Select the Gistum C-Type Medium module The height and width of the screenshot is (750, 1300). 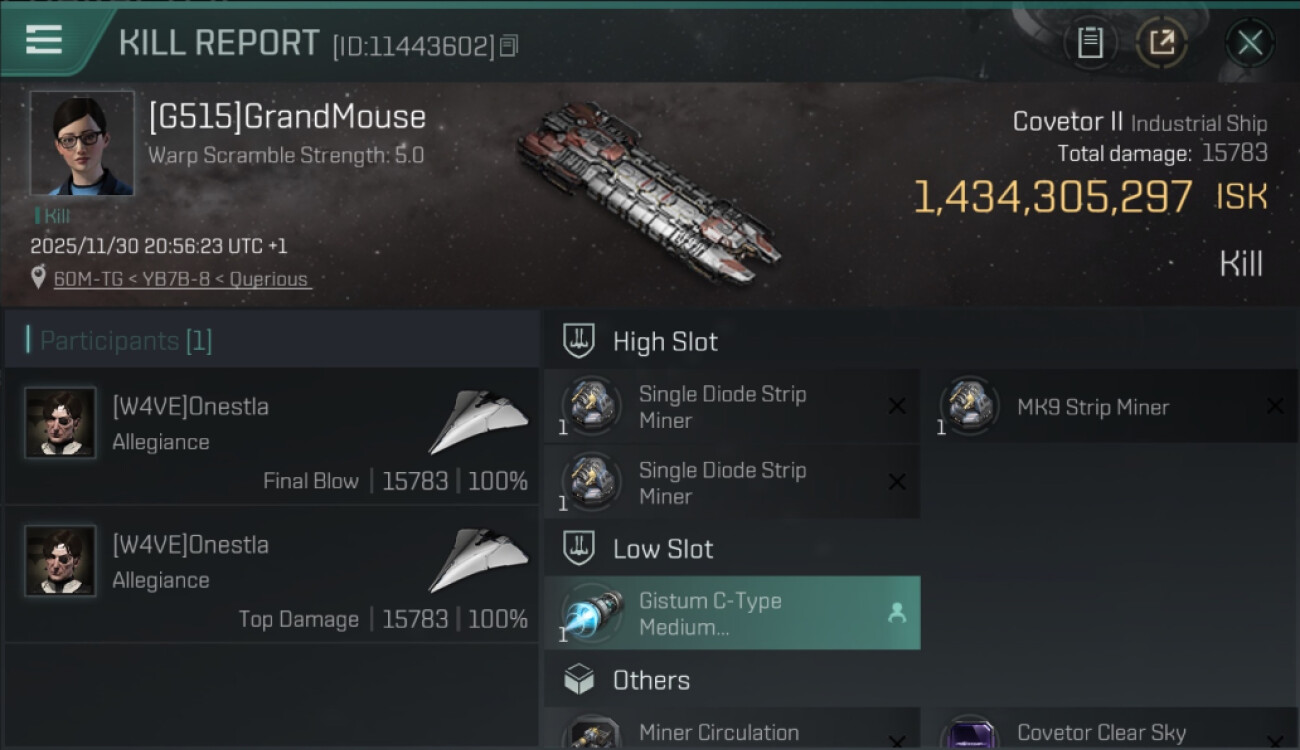[732, 614]
